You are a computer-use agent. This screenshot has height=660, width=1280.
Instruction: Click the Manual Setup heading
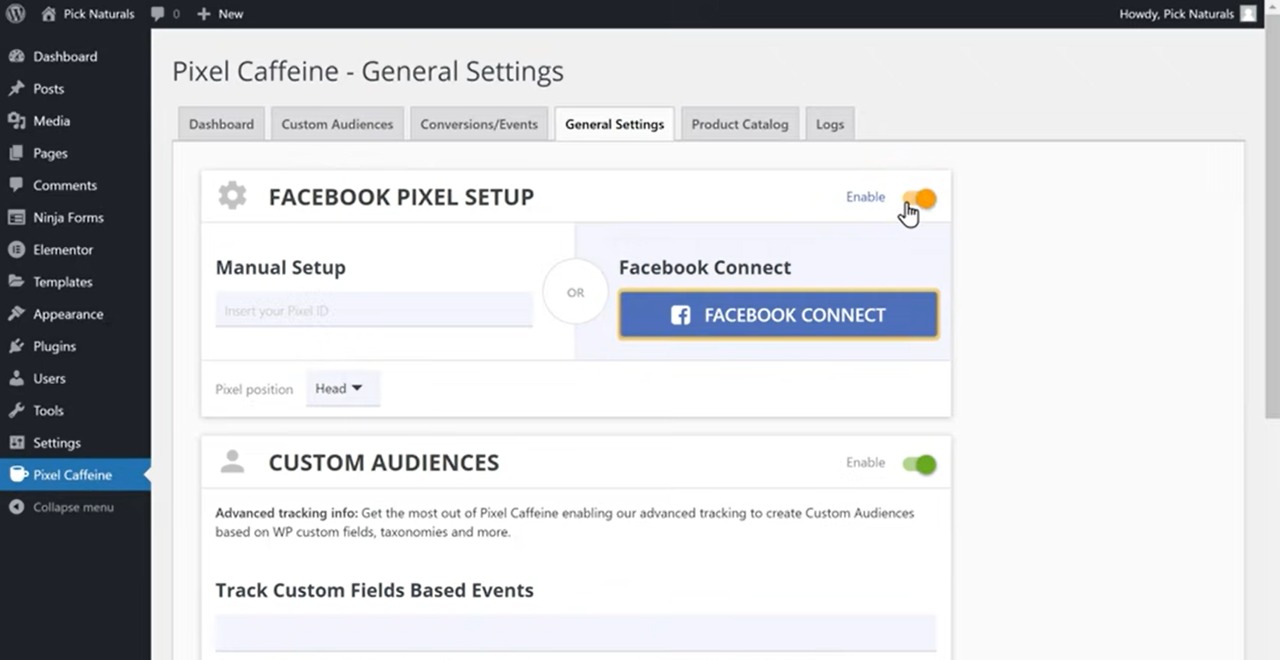(x=281, y=268)
